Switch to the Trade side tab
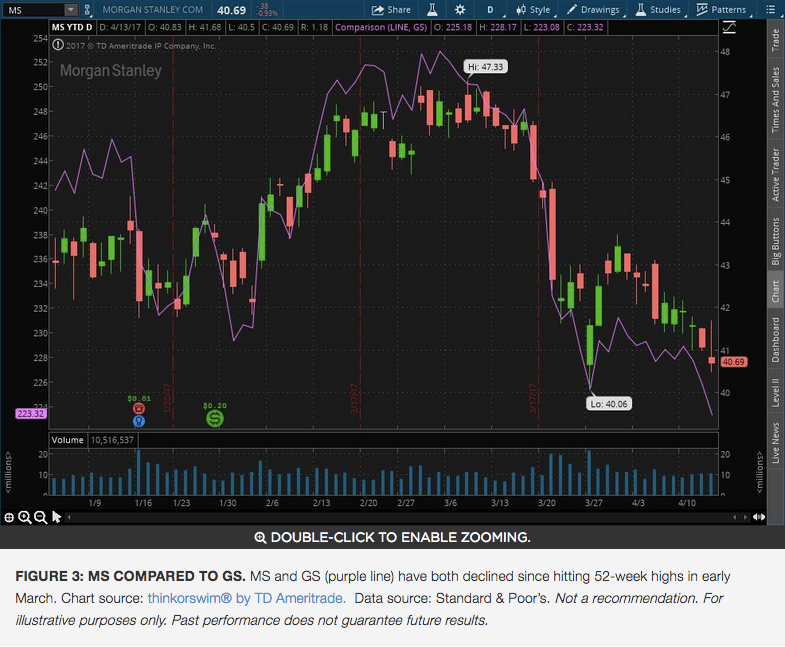This screenshot has width=785, height=647. 775,40
